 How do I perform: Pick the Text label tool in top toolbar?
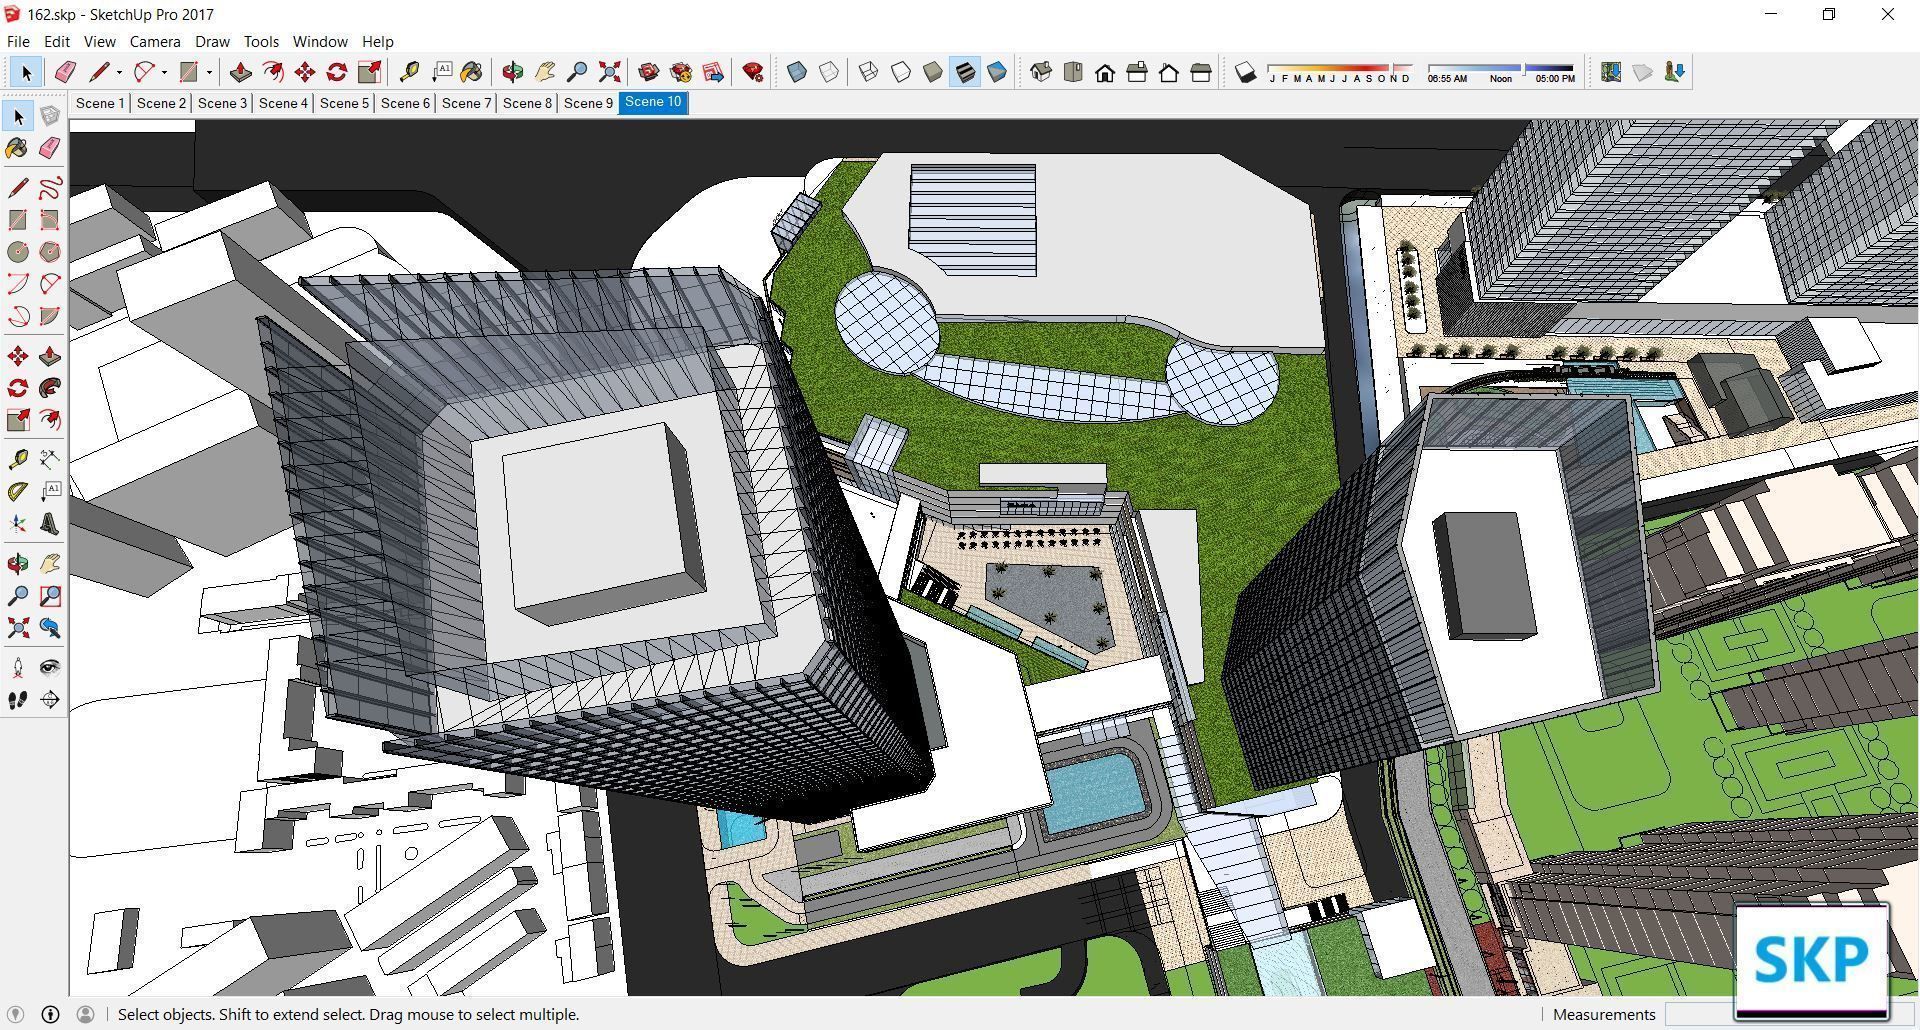point(441,72)
